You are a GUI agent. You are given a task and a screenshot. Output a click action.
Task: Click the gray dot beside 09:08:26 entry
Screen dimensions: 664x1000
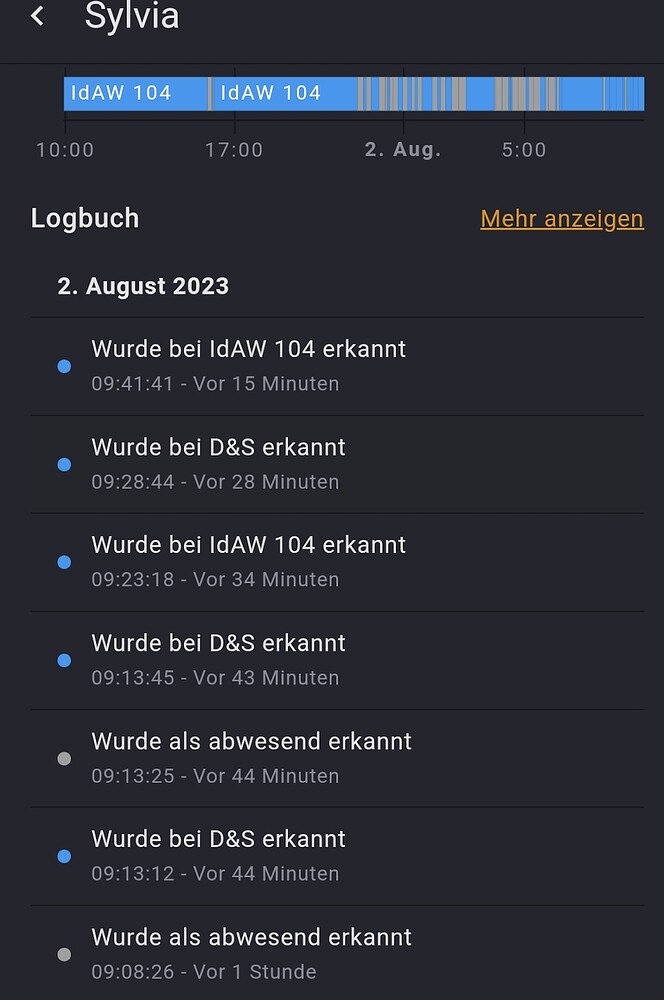tap(64, 954)
